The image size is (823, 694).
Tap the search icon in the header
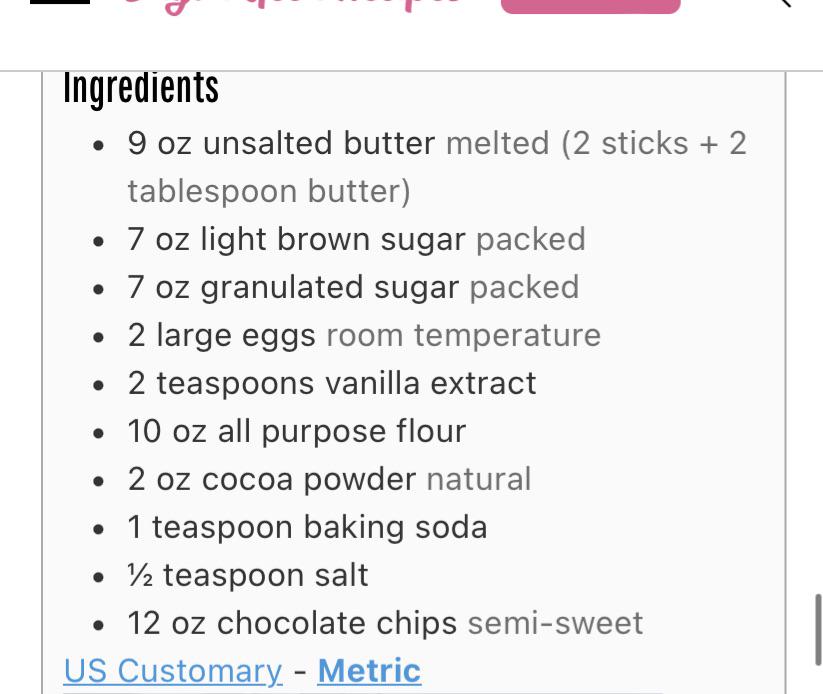click(784, 3)
